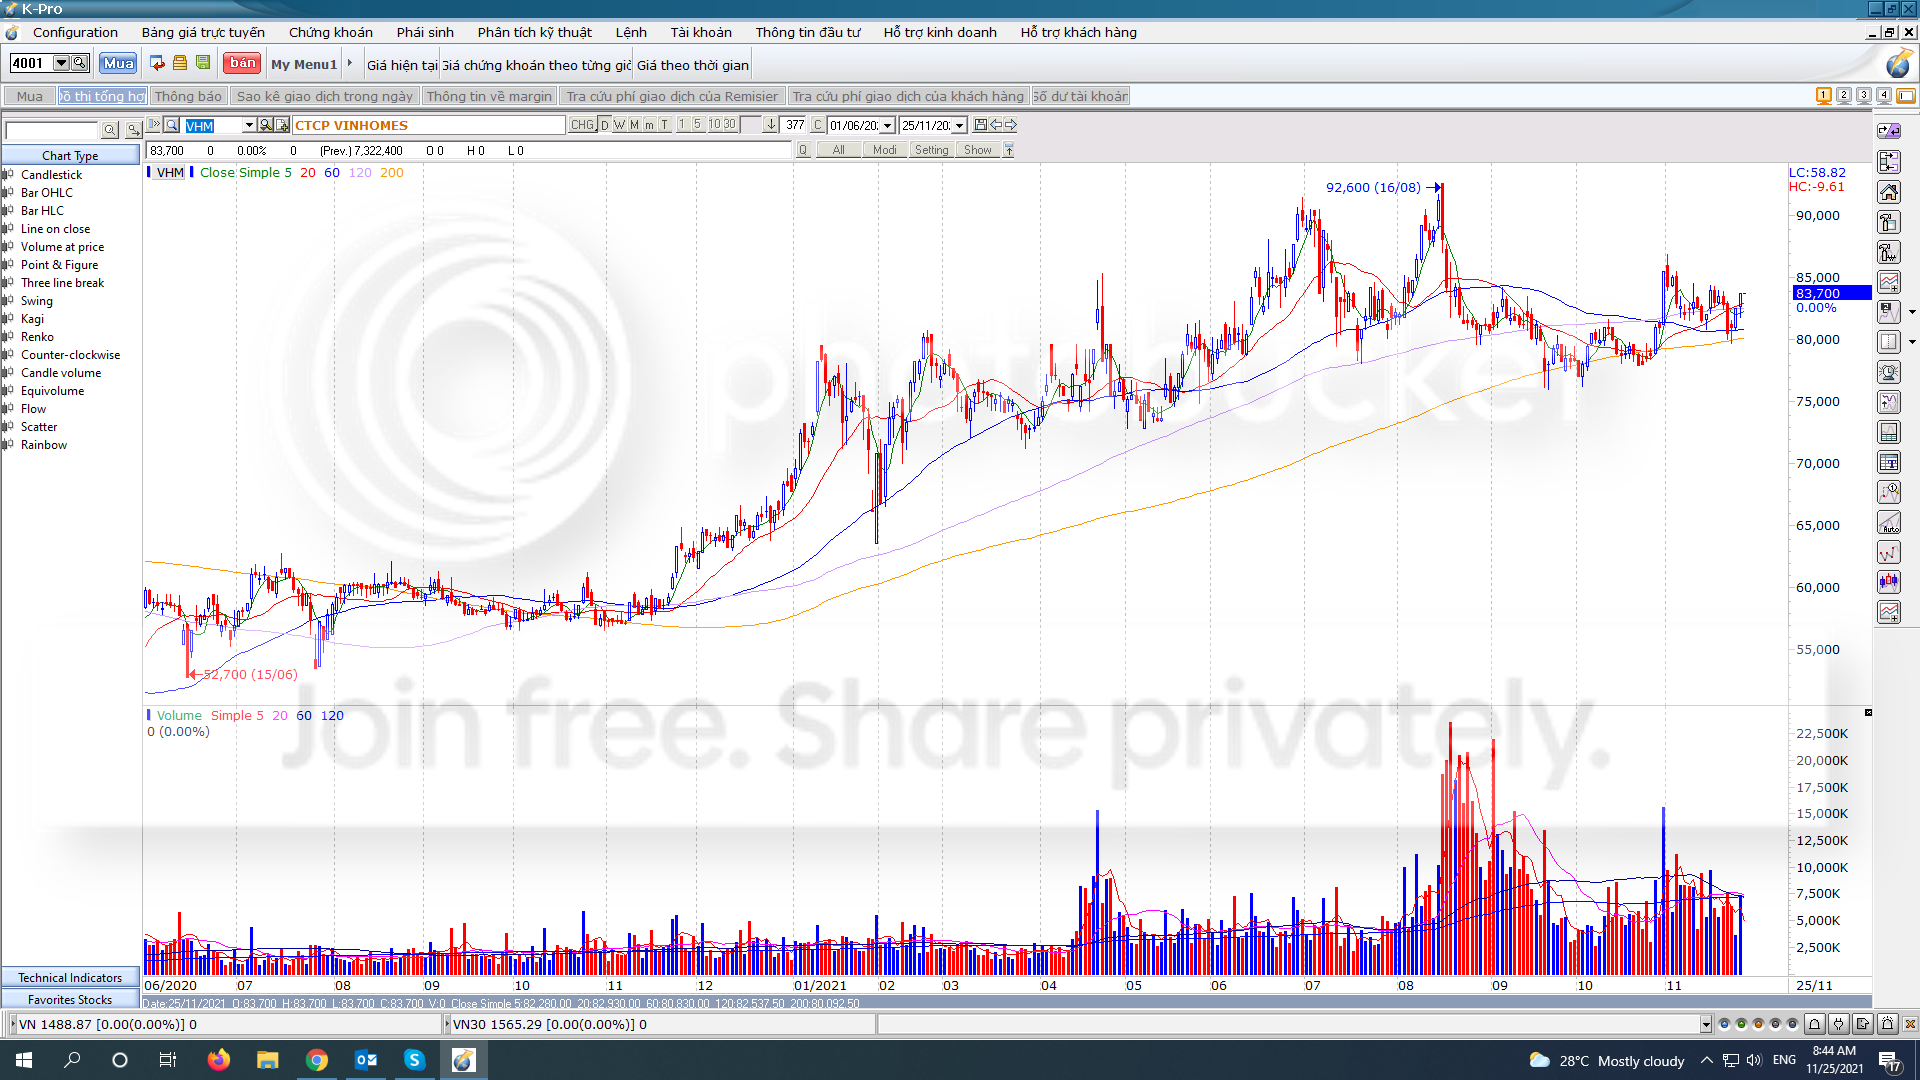1920x1080 pixels.
Task: Select Candlestick in Chart Type list
Action: point(51,175)
